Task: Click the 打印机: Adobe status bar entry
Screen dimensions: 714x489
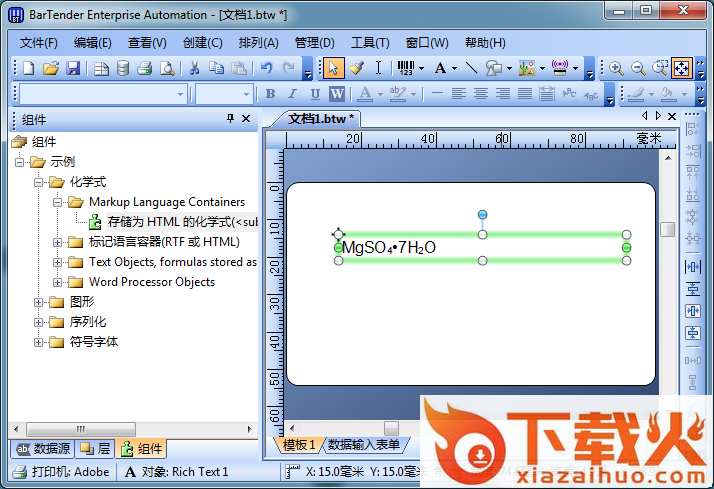Action: click(61, 472)
